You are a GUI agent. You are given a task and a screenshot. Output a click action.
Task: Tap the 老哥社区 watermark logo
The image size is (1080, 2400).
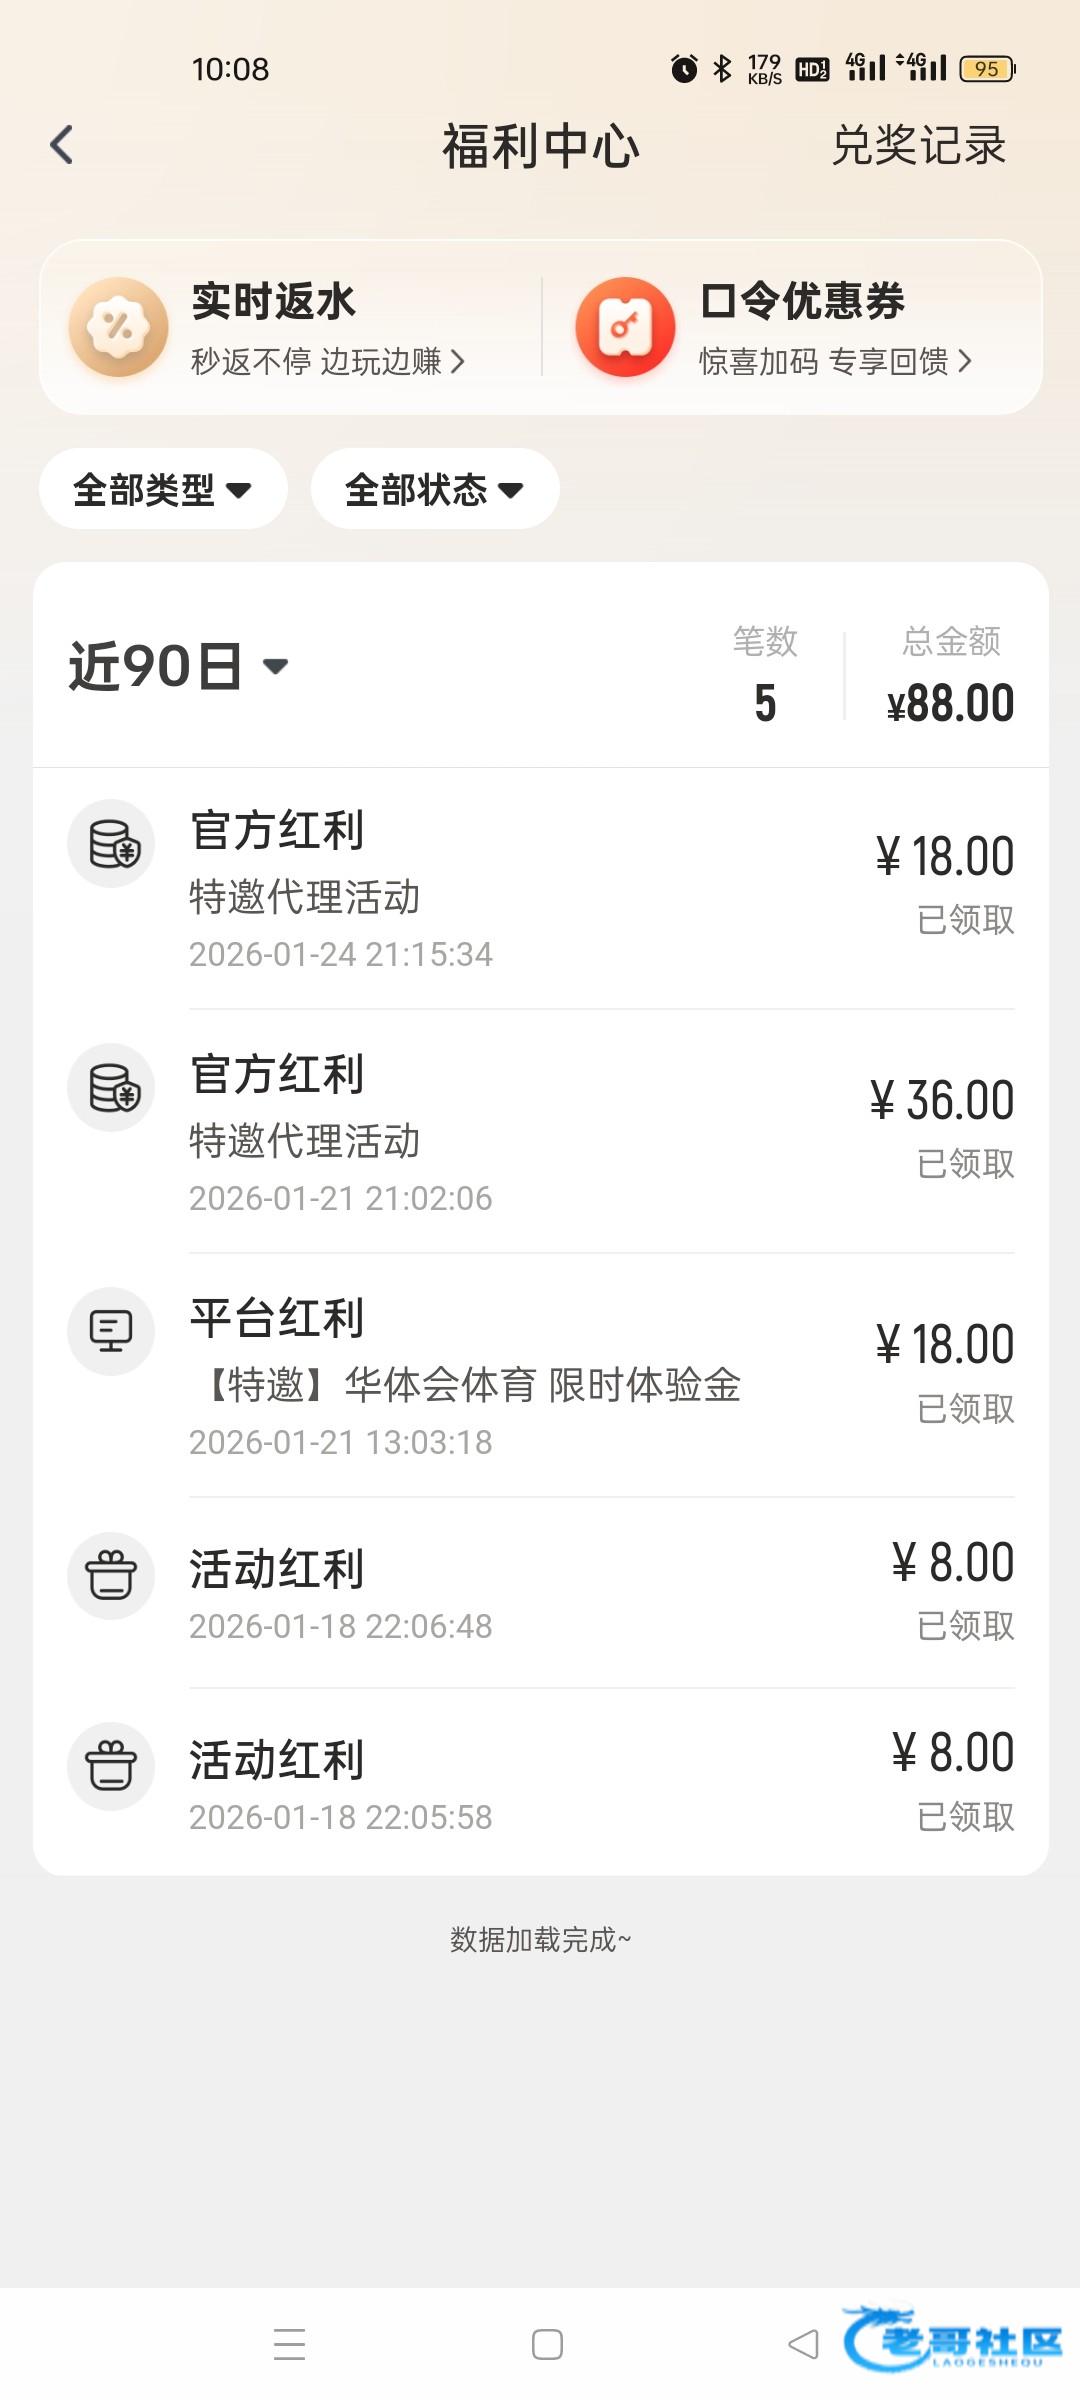pyautogui.click(x=953, y=2340)
